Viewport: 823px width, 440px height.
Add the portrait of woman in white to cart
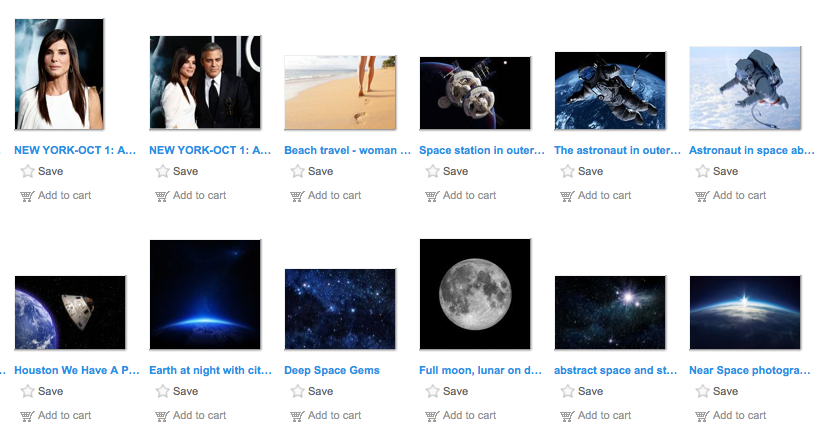(x=56, y=195)
